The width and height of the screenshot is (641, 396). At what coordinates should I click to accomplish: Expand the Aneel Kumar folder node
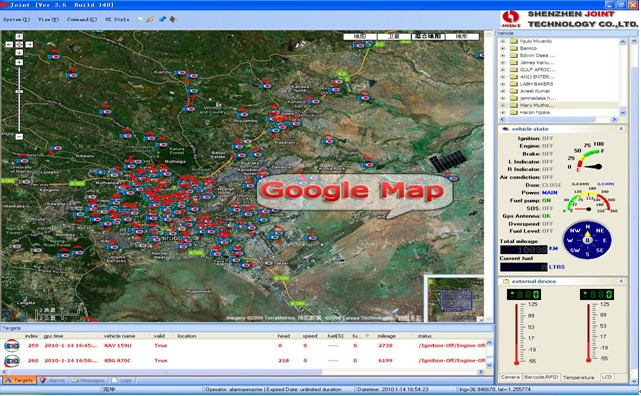tap(503, 91)
